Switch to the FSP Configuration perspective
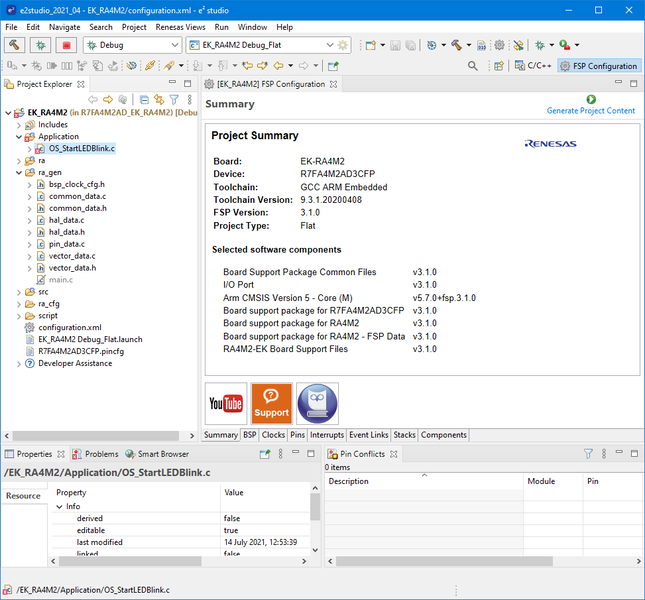The image size is (645, 600). click(x=599, y=66)
